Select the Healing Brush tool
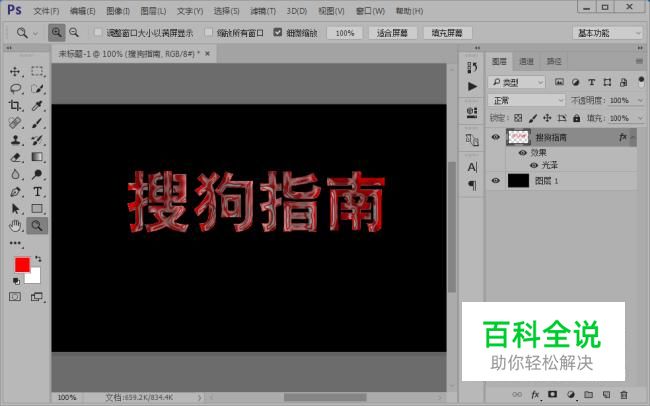The image size is (650, 406). click(x=15, y=123)
